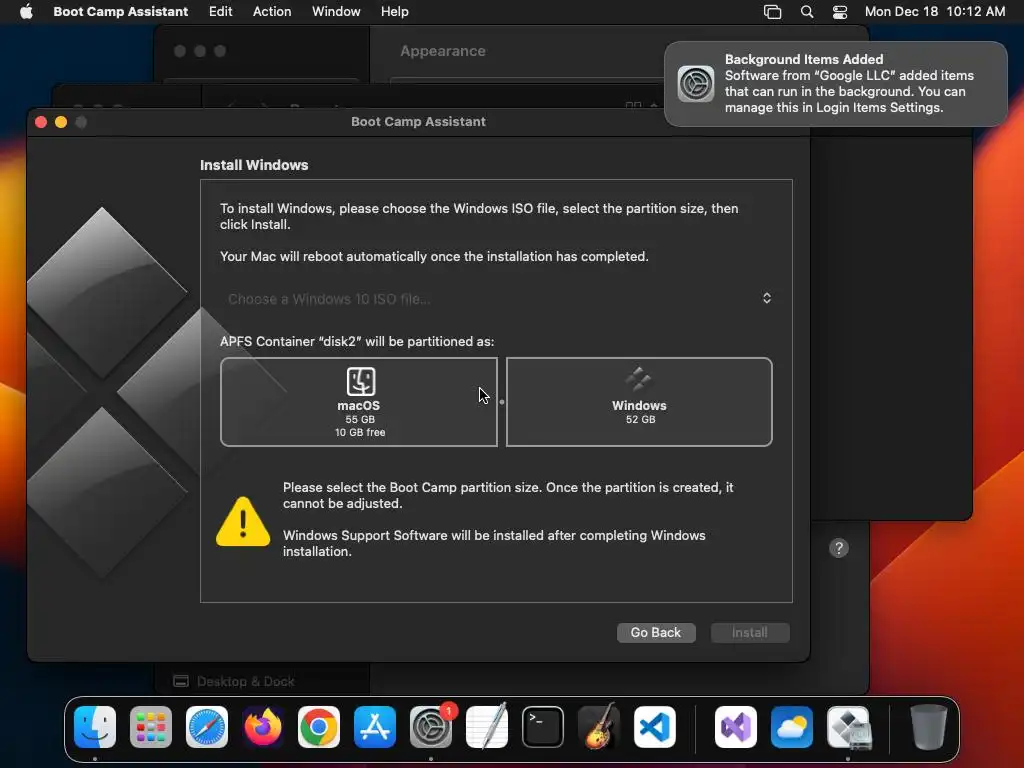The height and width of the screenshot is (768, 1024).
Task: Click the Background Items Added notification
Action: tap(836, 84)
